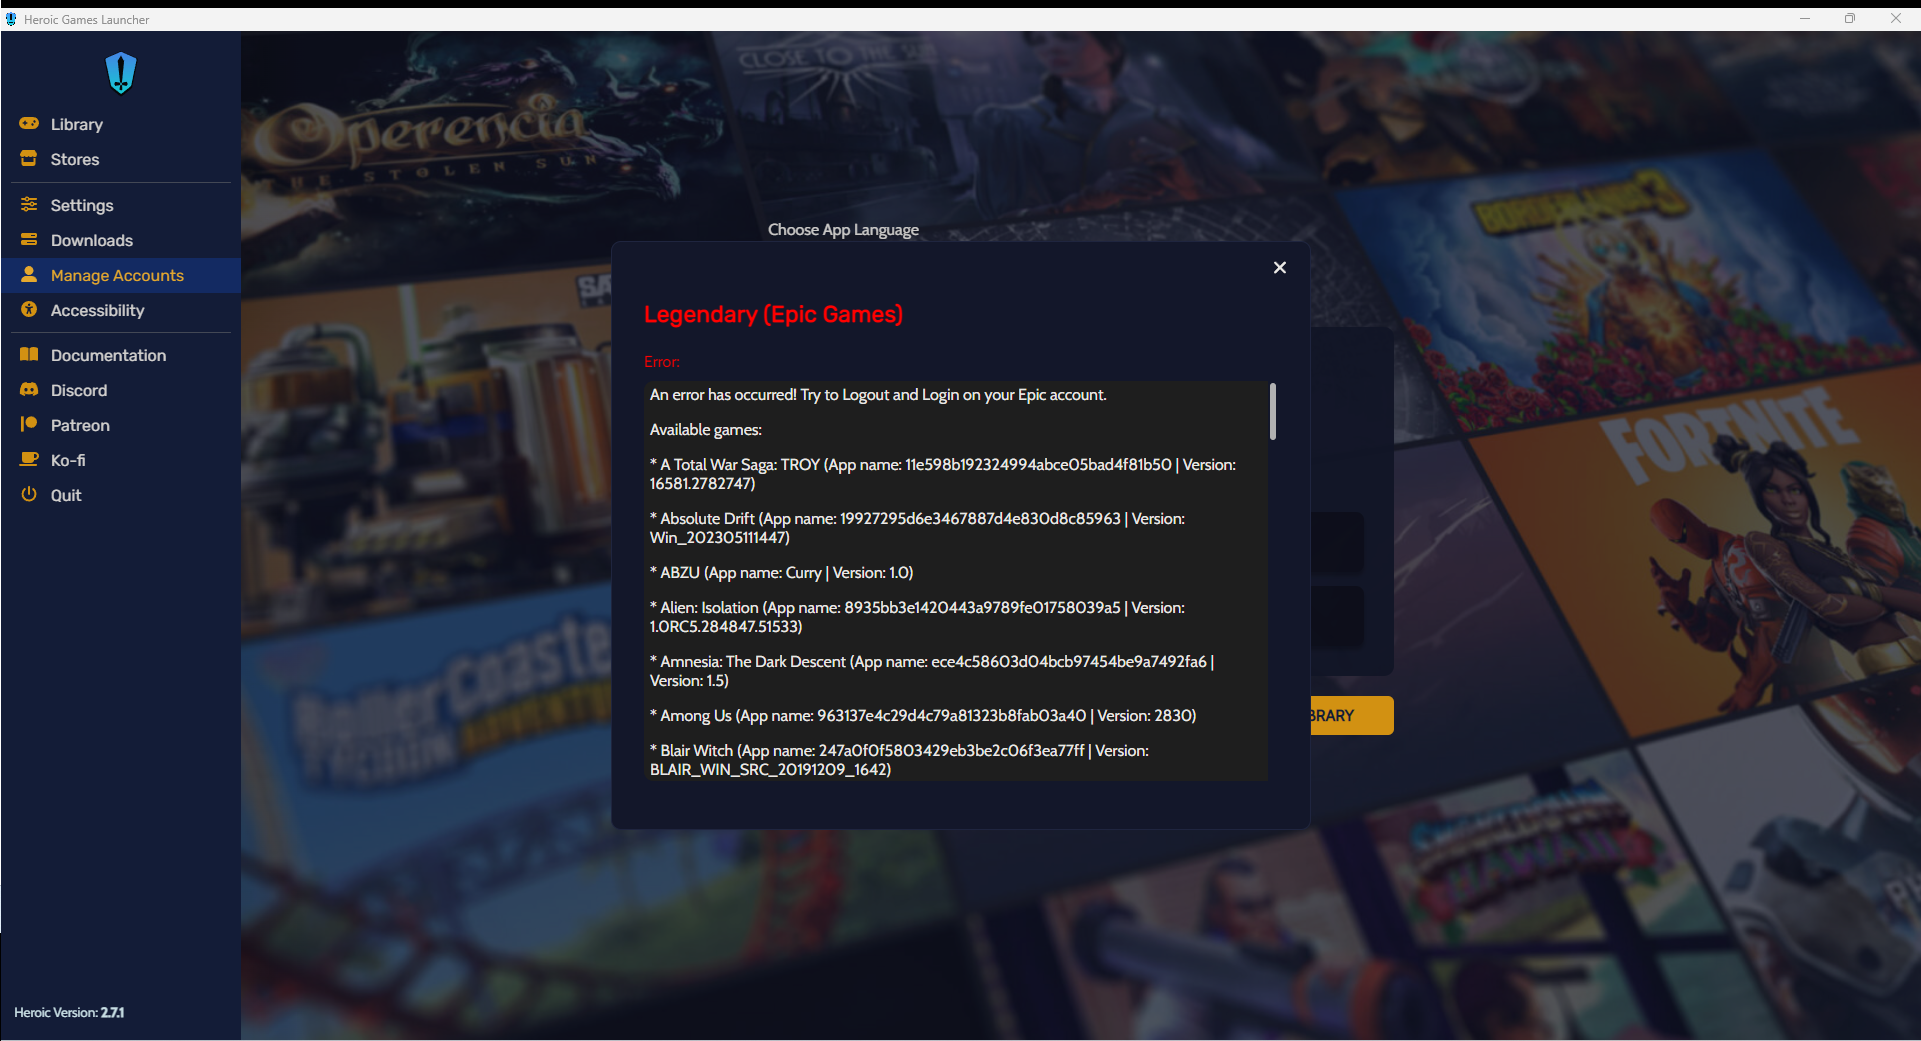The width and height of the screenshot is (1921, 1041).
Task: Select Stores in the sidebar
Action: coord(74,158)
